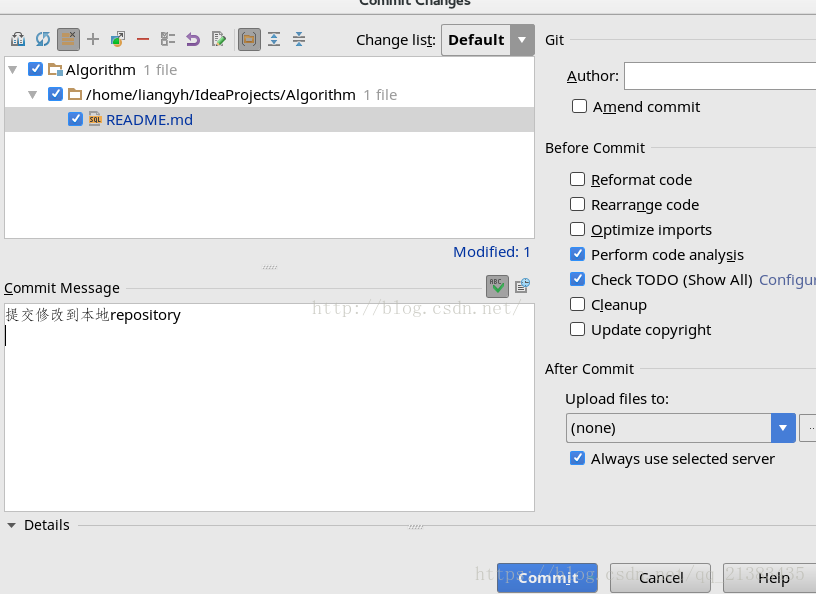This screenshot has height=594, width=816.
Task: Uncheck the /home/liangyh/IdeaProjects/Algorithm folder checkbox
Action: click(55, 94)
